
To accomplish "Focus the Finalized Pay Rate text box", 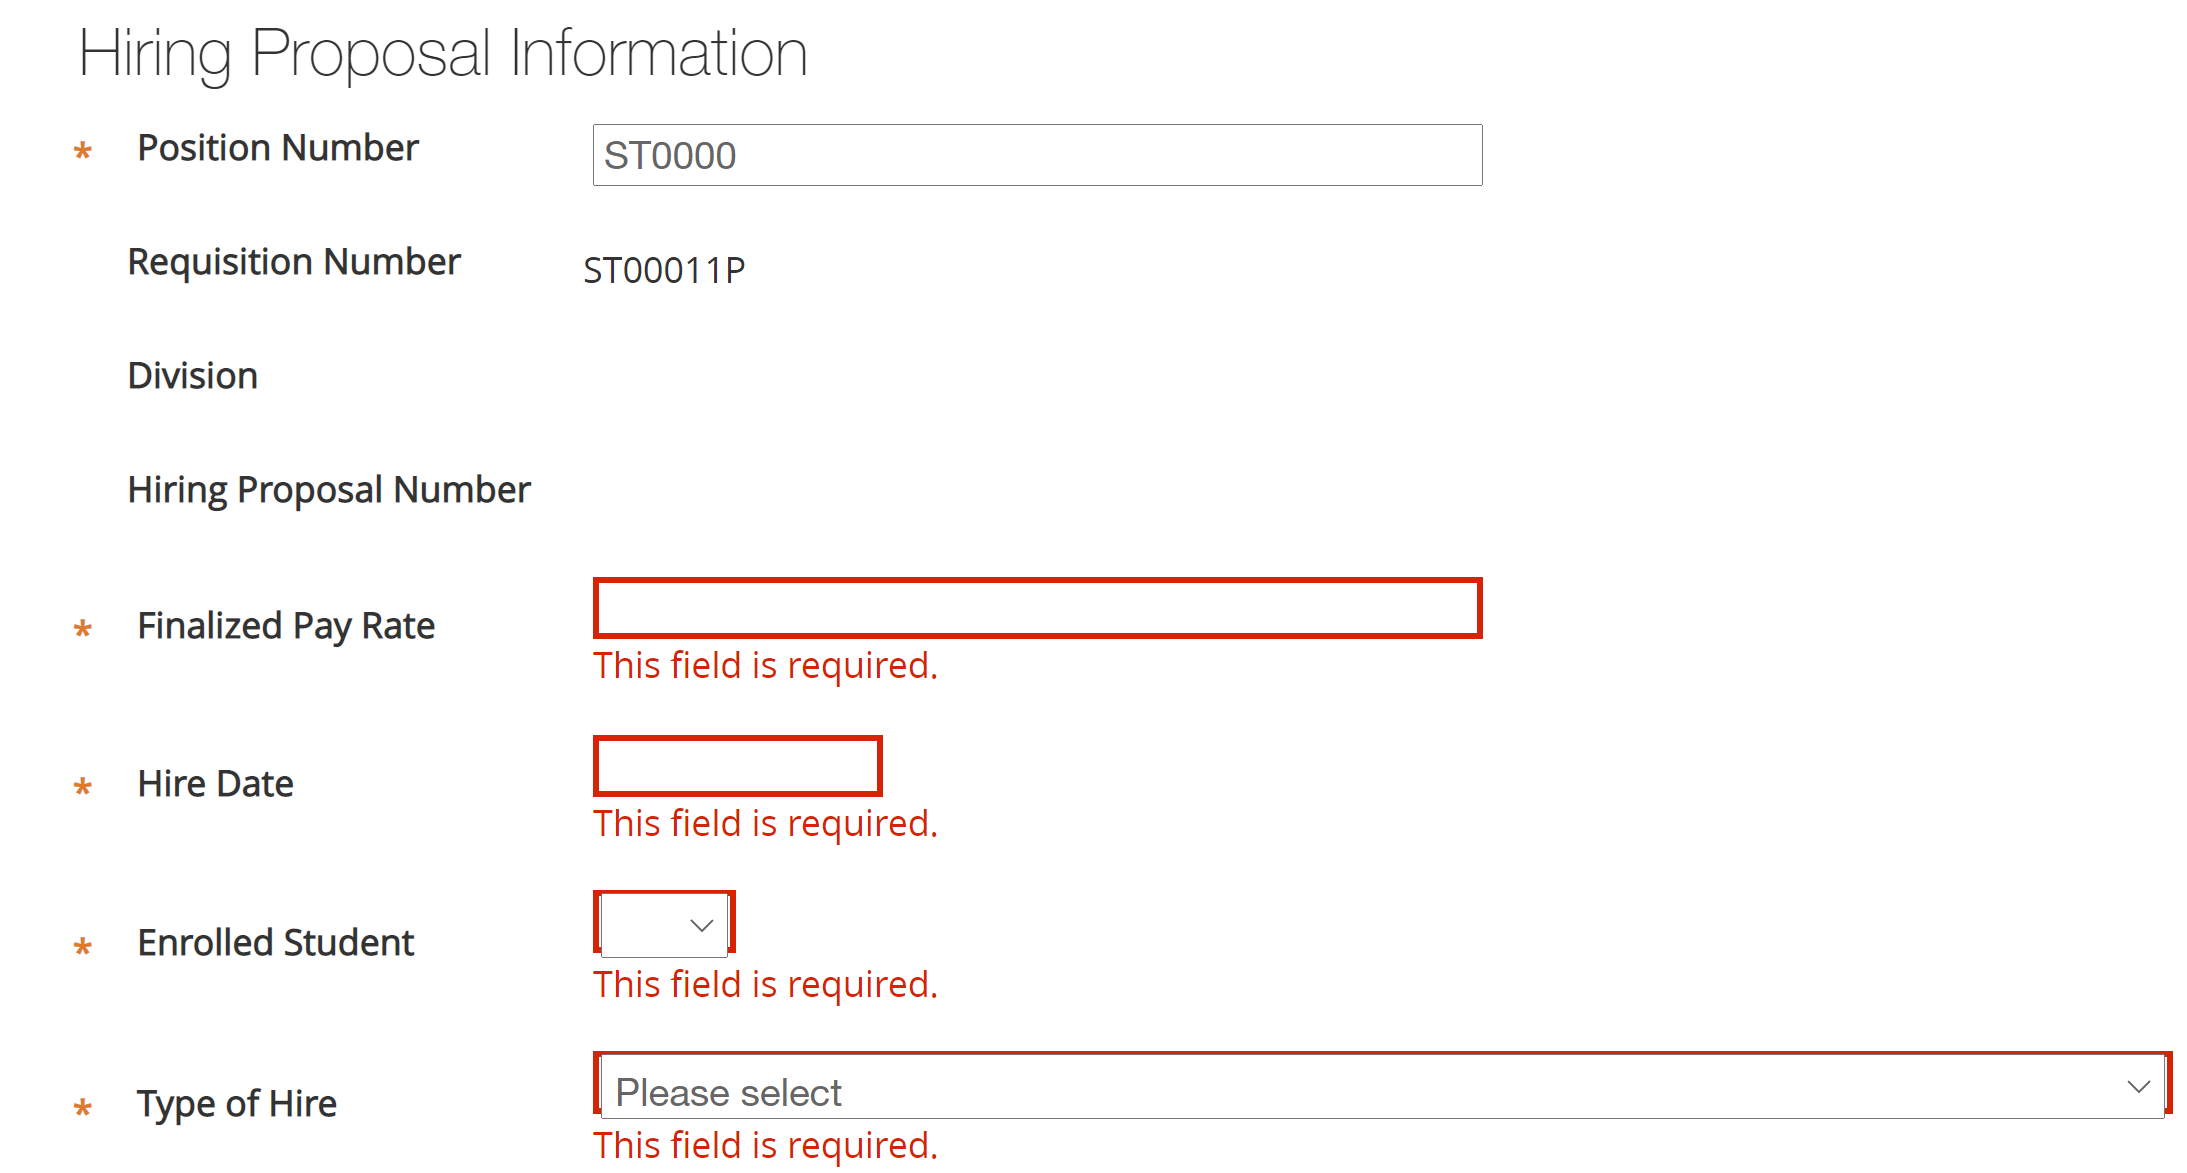I will click(1037, 608).
